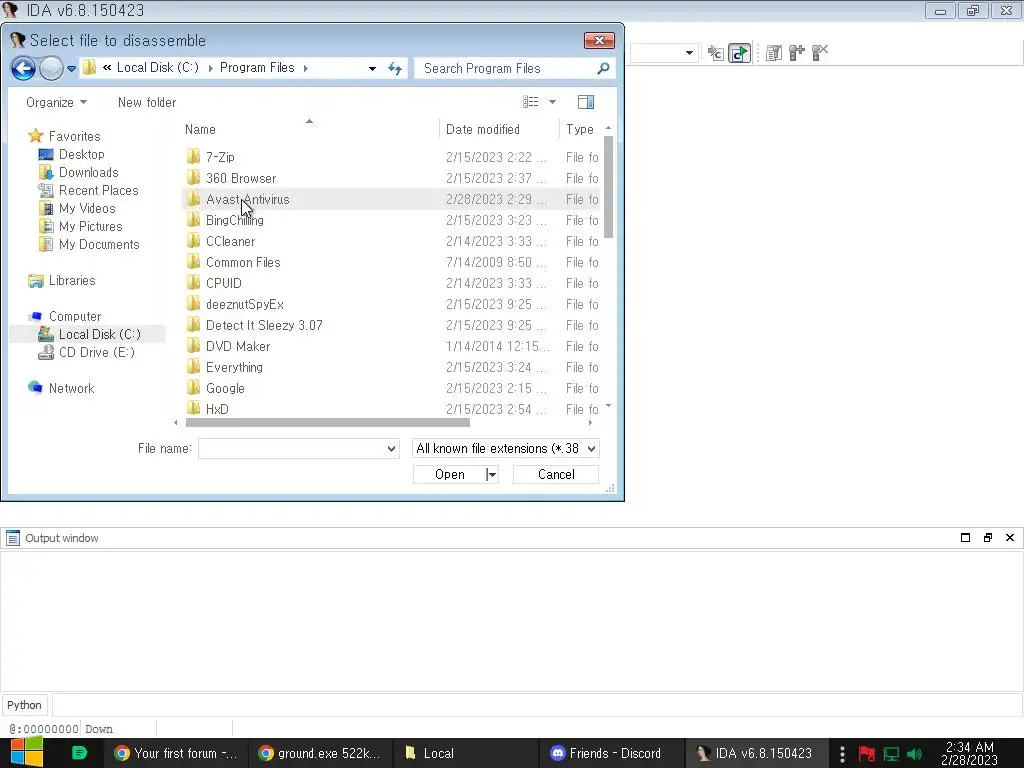The width and height of the screenshot is (1024, 768).
Task: Click the Type column header
Action: point(580,129)
